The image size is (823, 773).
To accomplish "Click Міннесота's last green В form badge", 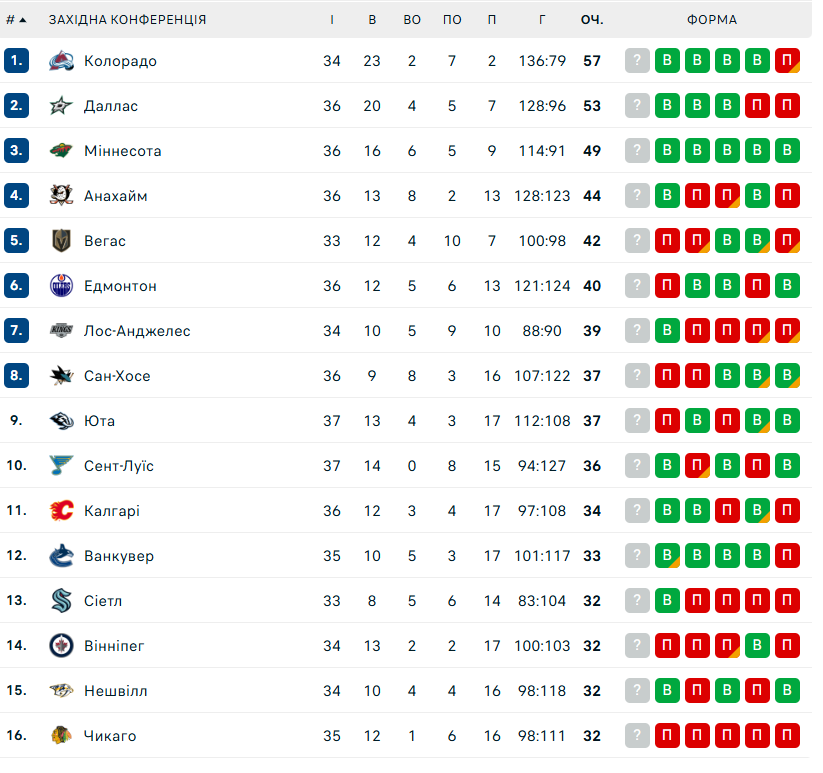I will (x=788, y=151).
